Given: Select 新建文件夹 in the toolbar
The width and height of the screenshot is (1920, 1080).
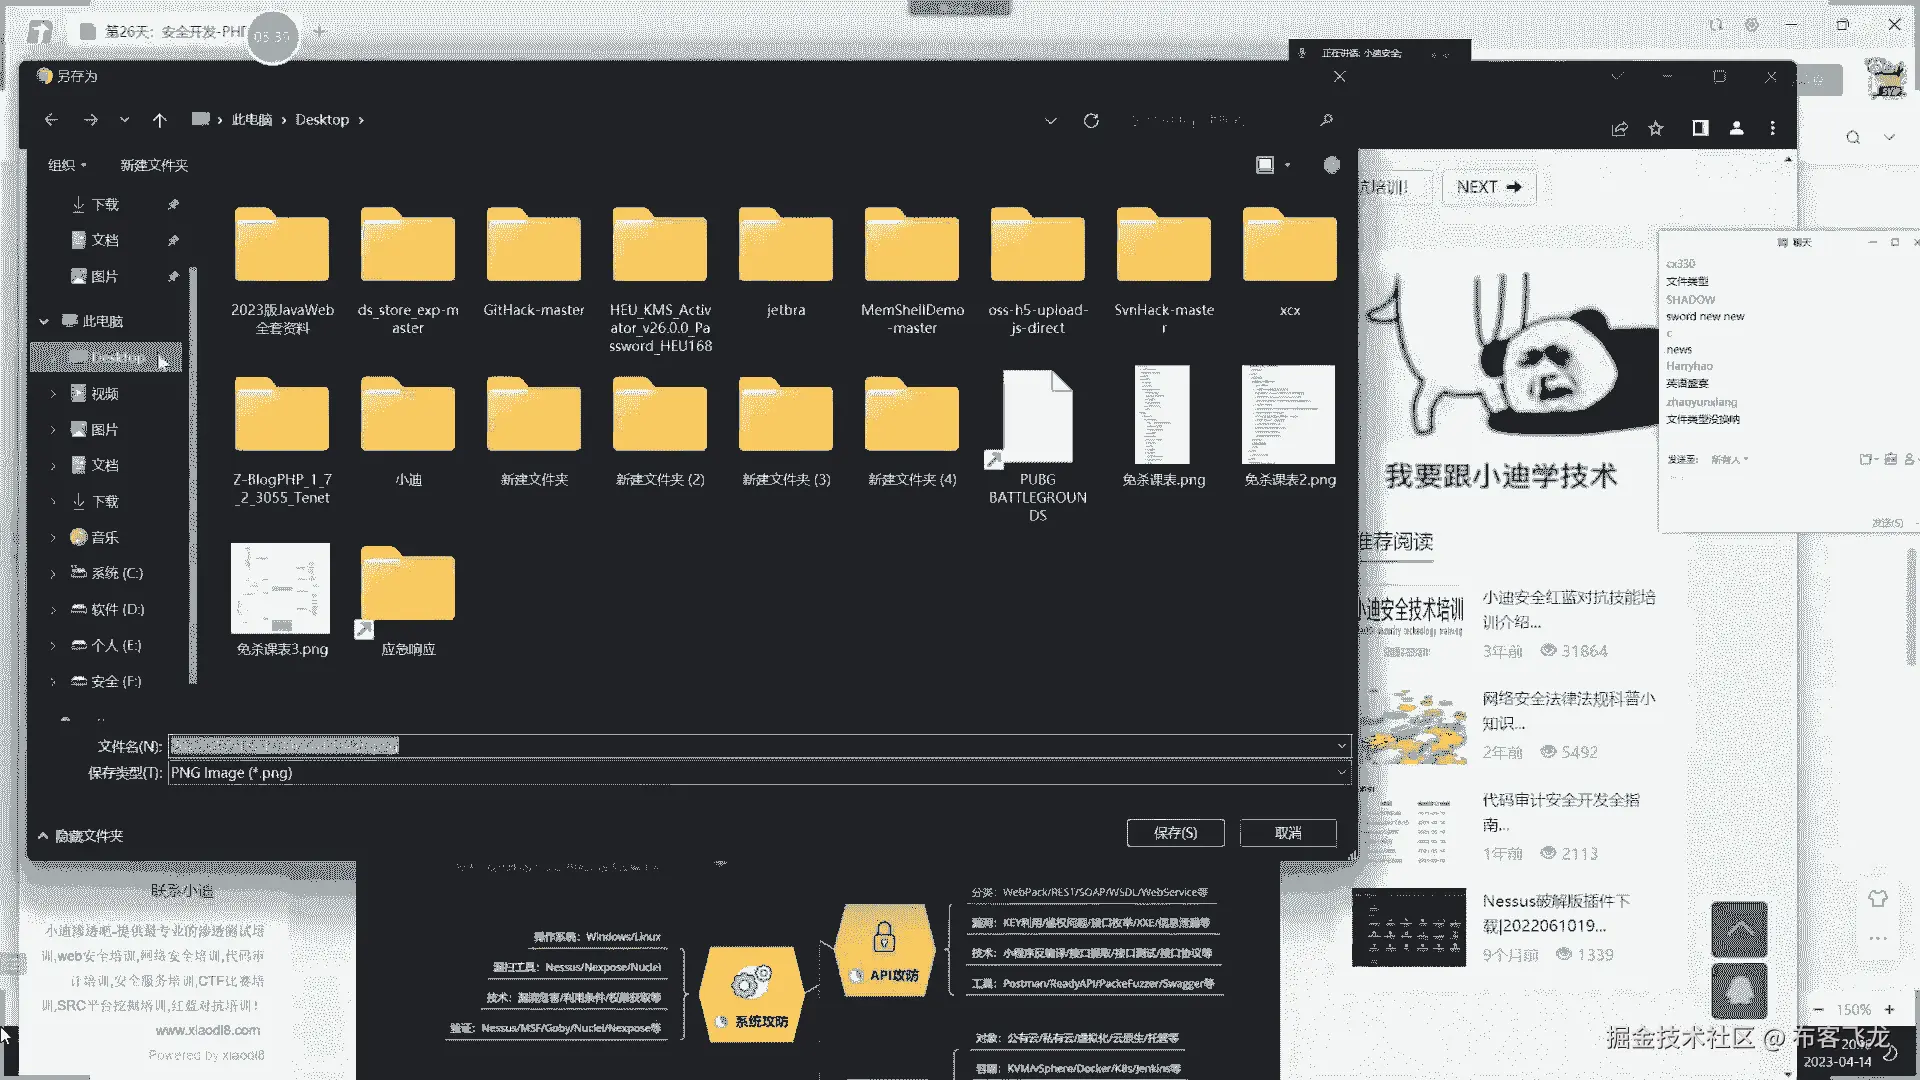Looking at the screenshot, I should click(154, 165).
